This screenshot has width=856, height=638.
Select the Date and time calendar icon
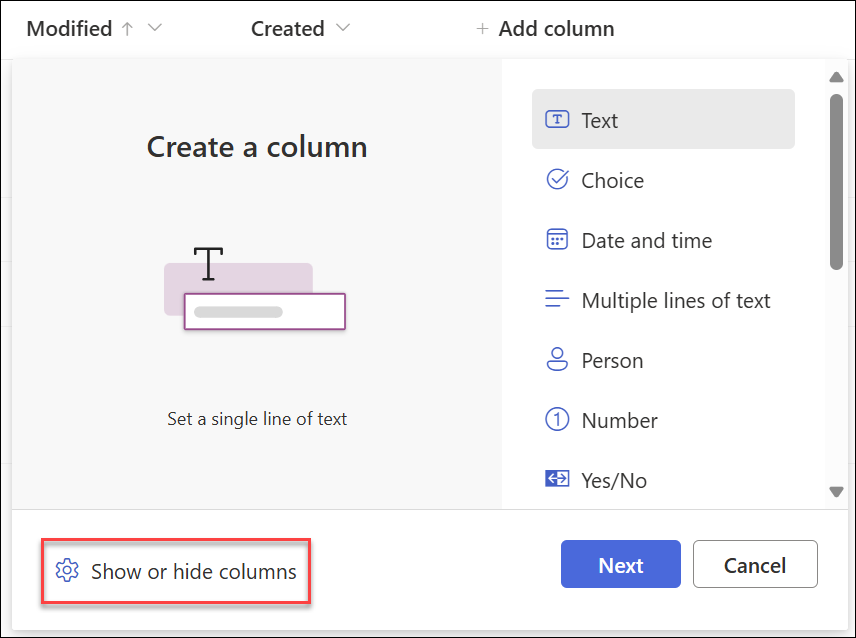point(558,240)
